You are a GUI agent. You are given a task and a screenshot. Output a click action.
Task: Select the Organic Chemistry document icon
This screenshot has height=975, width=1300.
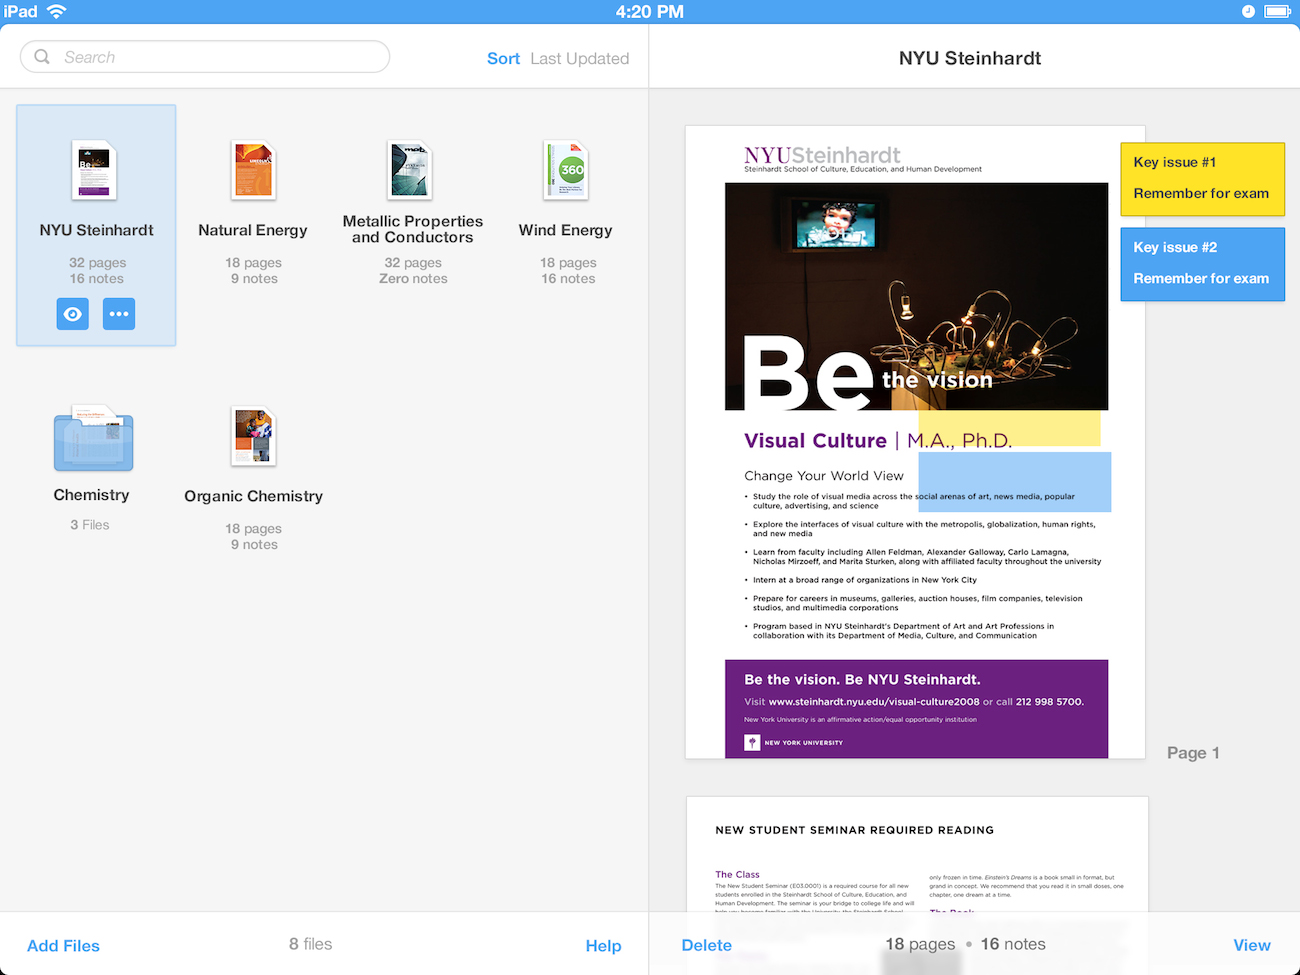(253, 436)
